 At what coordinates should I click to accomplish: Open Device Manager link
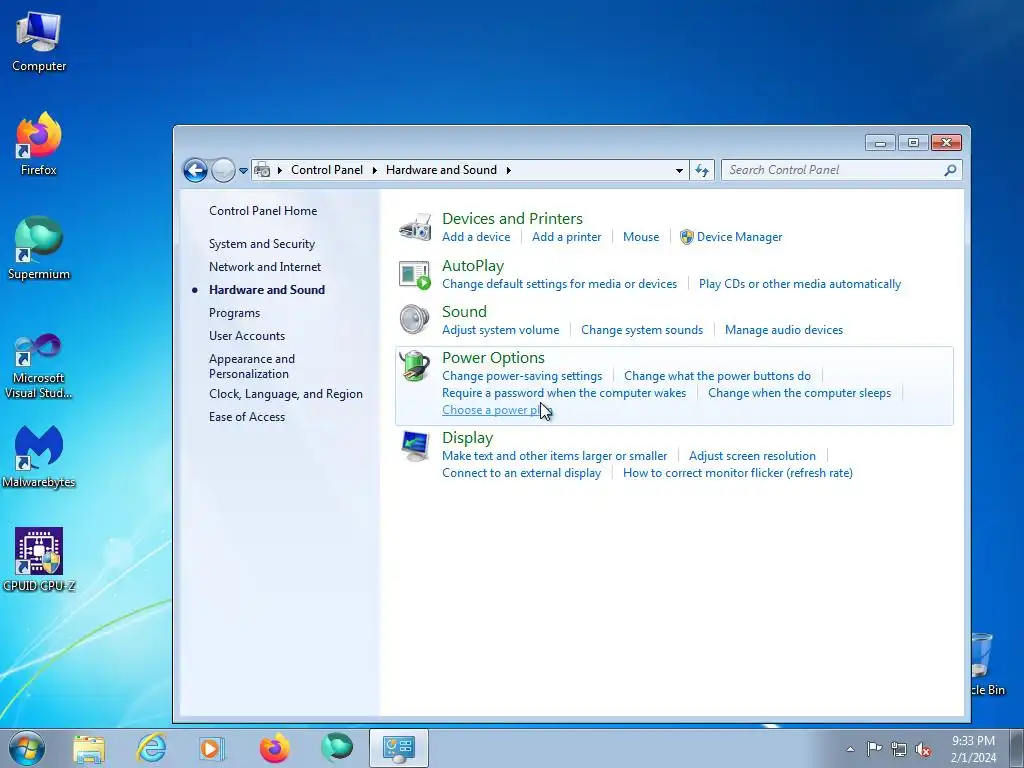click(x=739, y=237)
